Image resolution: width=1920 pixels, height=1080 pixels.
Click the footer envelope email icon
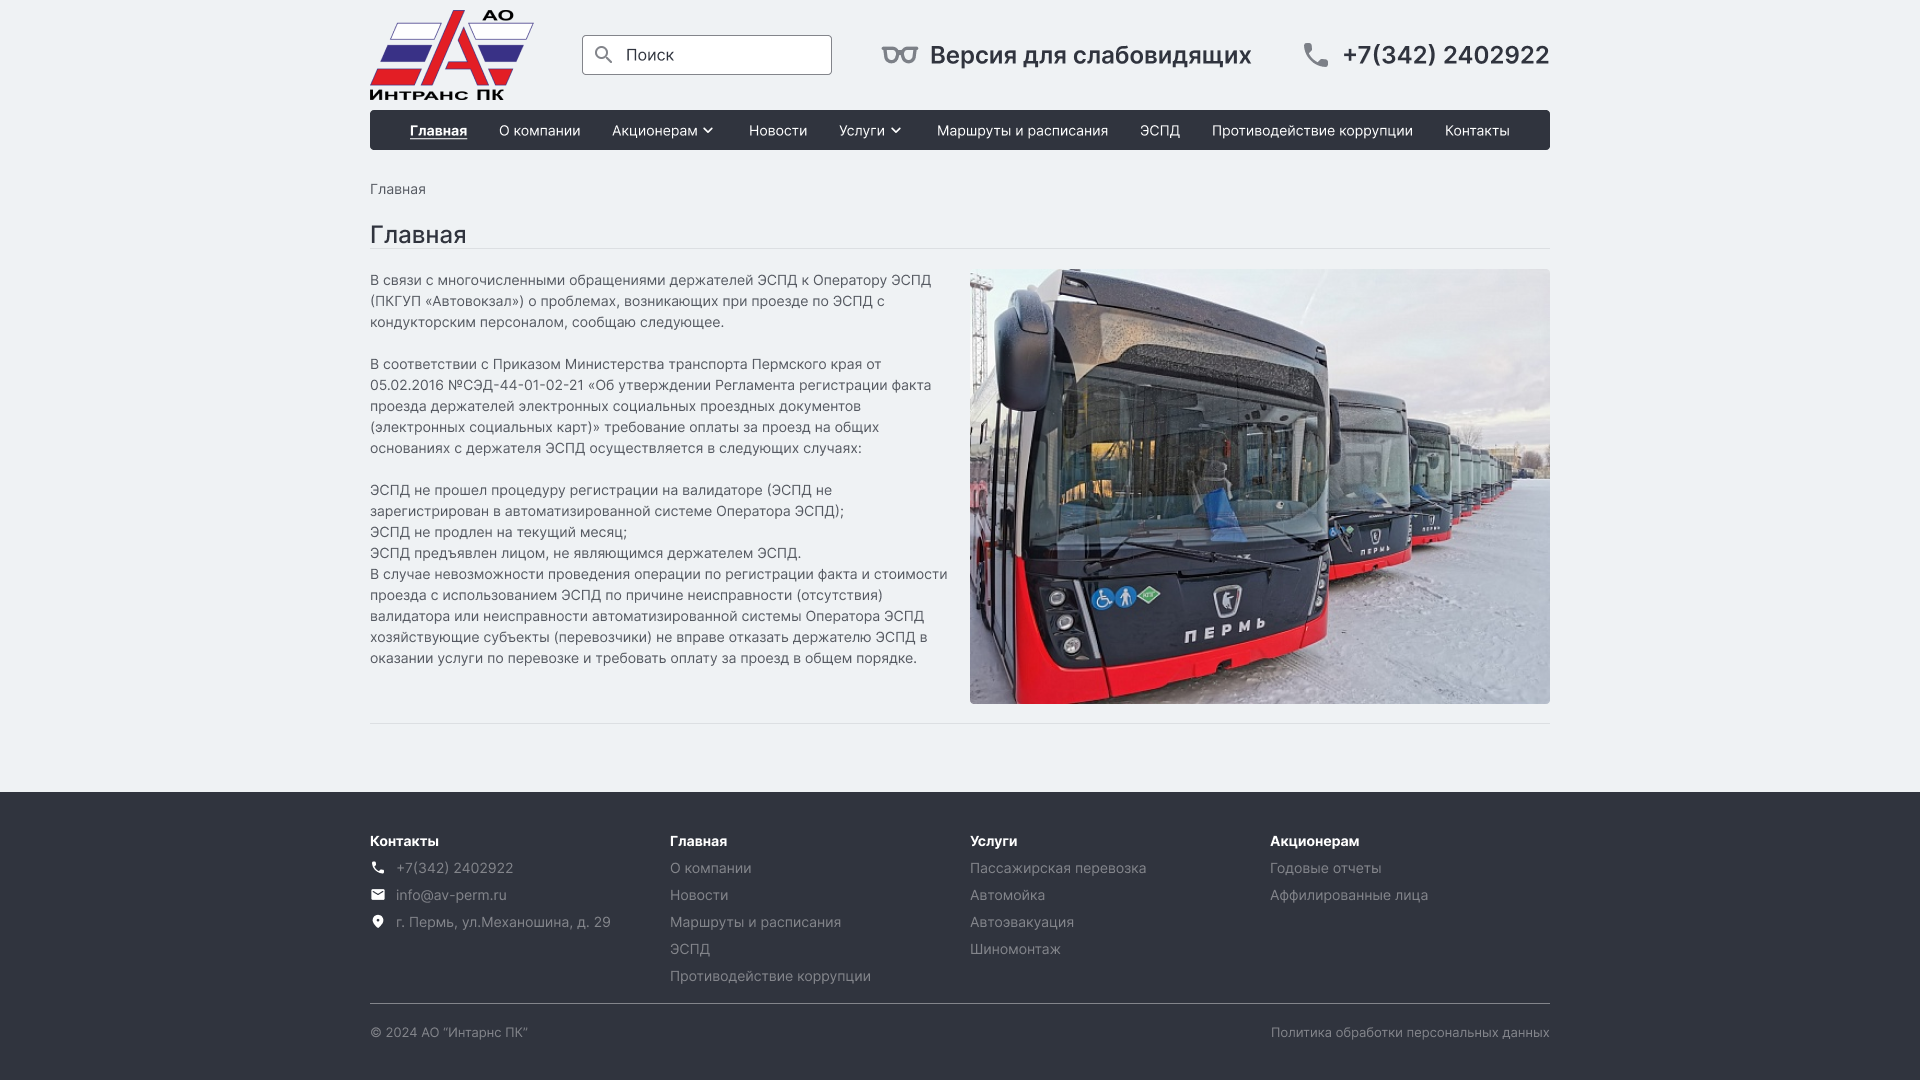coord(378,895)
